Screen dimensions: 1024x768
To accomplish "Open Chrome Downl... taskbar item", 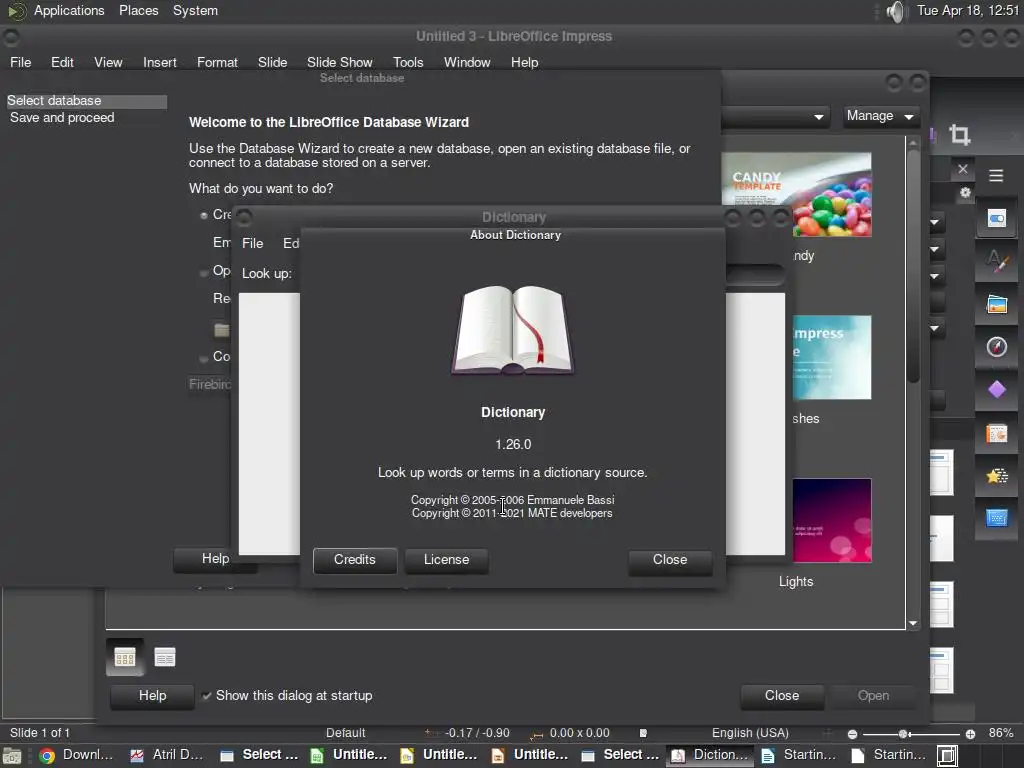I will pos(76,755).
